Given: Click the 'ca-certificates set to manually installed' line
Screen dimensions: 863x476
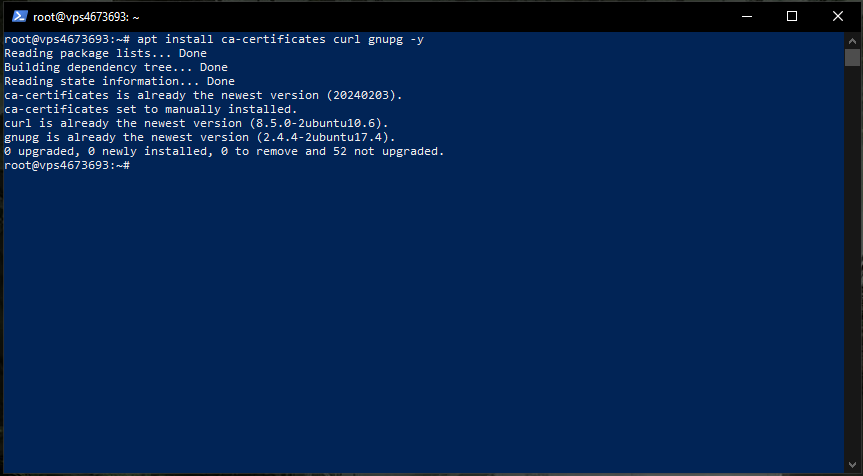Looking at the screenshot, I should click(150, 109).
